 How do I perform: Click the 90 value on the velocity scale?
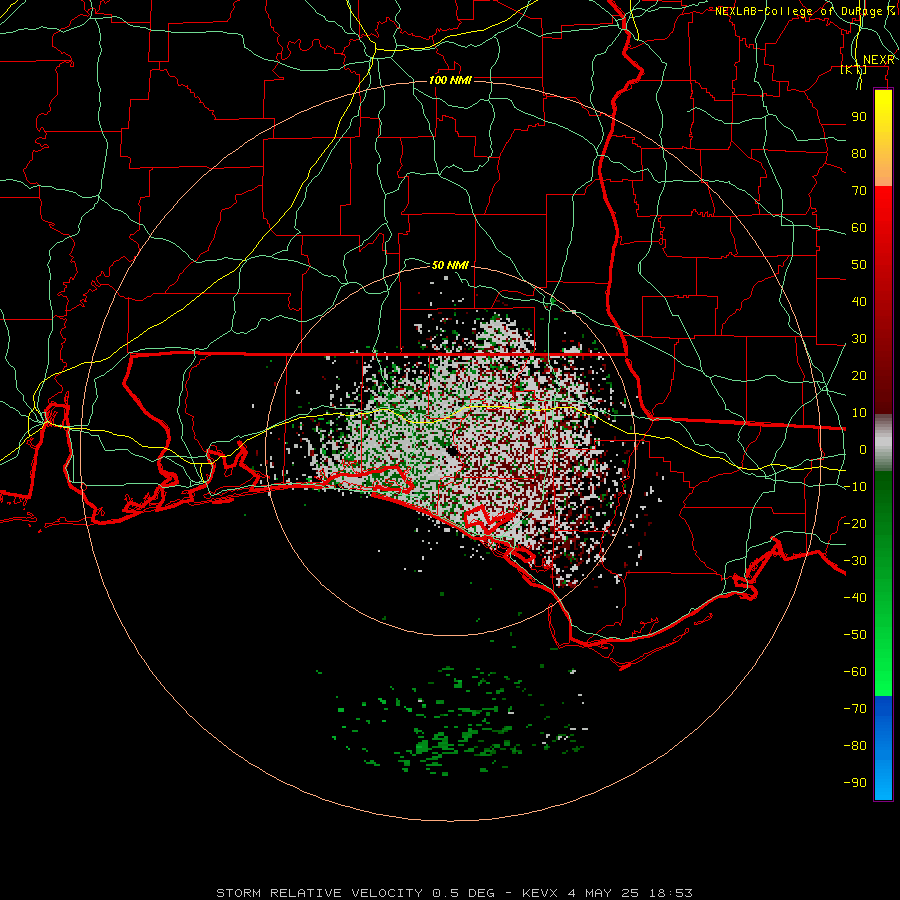(x=859, y=117)
